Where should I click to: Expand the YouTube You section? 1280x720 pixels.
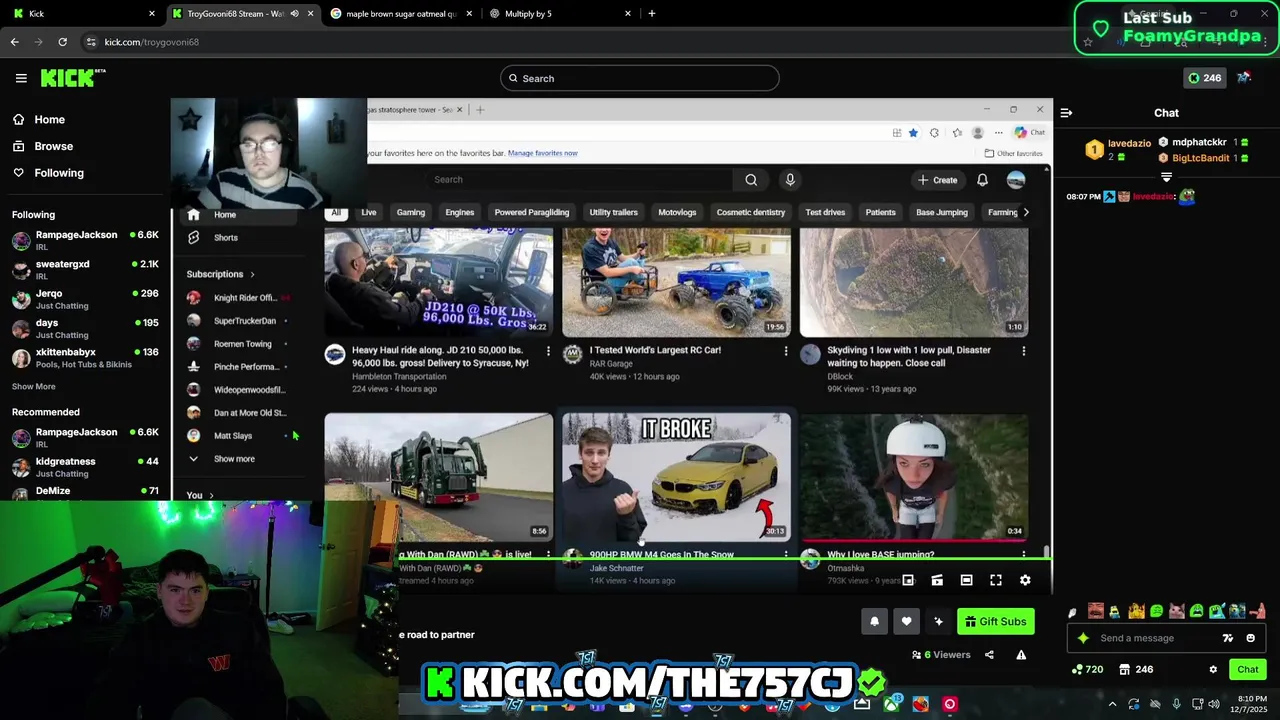click(200, 495)
